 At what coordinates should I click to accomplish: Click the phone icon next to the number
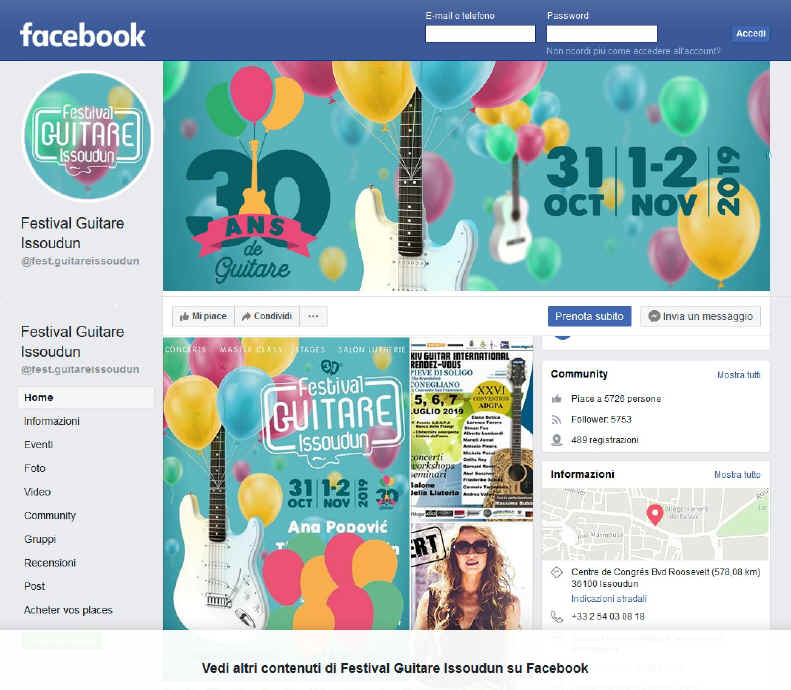tap(556, 617)
